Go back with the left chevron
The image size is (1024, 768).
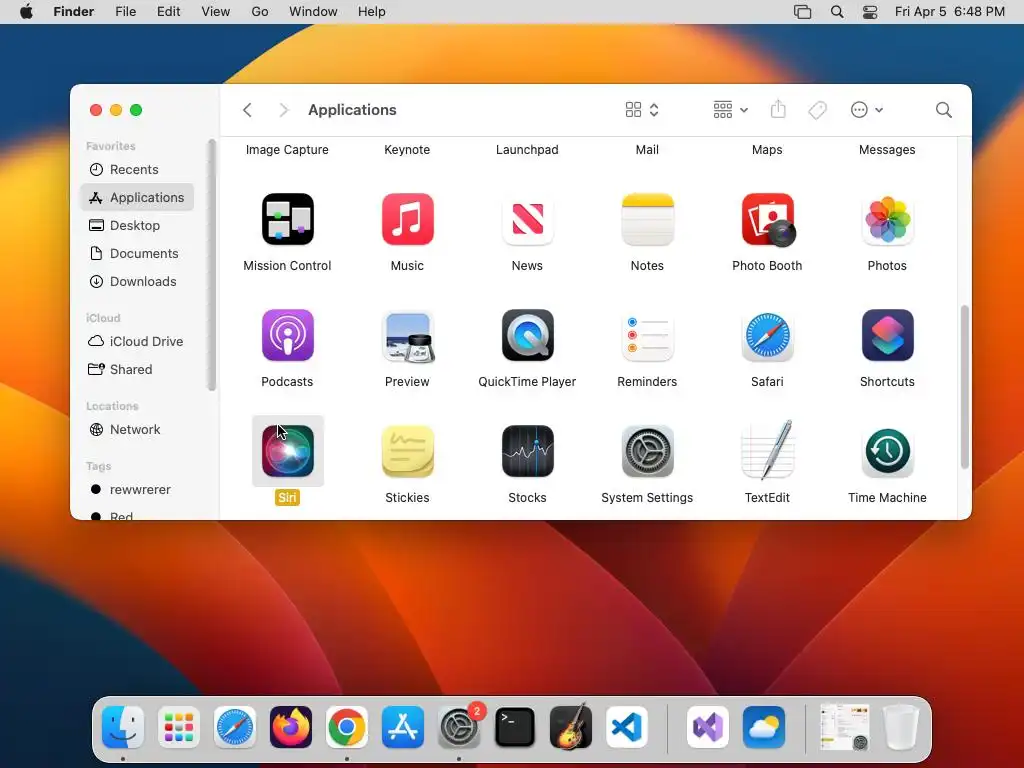pos(247,110)
